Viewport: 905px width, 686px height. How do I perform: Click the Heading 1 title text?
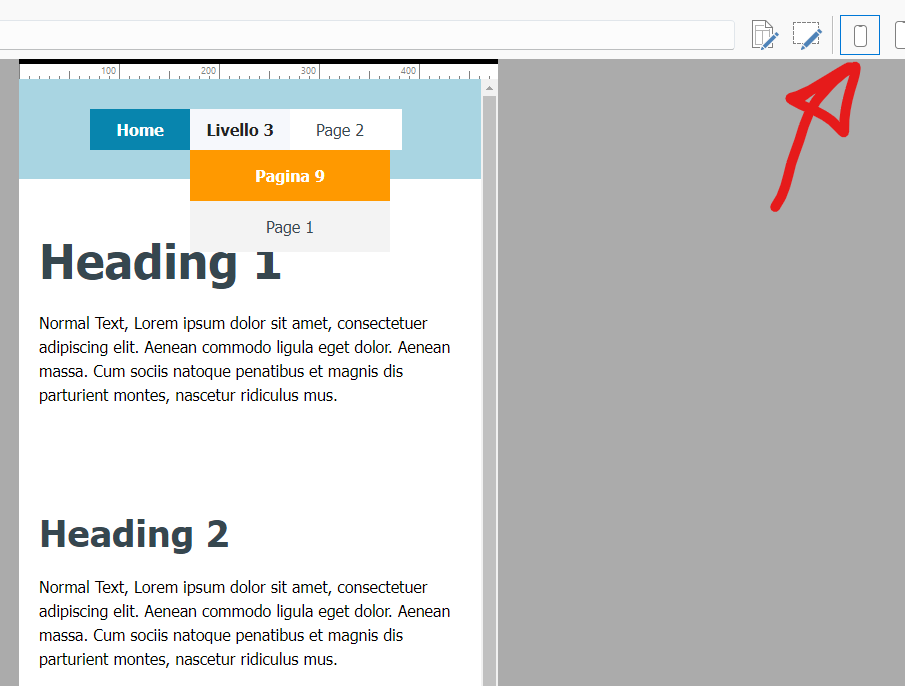pyautogui.click(x=160, y=263)
